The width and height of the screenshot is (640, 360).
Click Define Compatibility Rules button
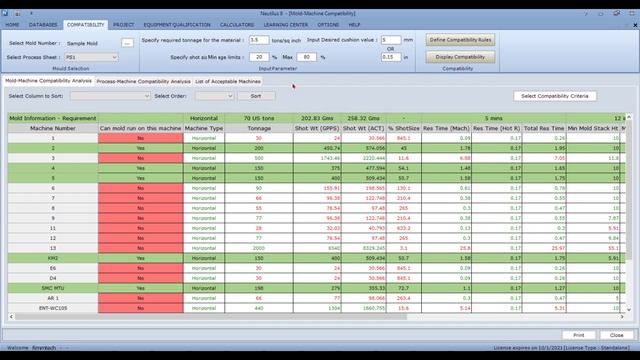click(x=460, y=40)
